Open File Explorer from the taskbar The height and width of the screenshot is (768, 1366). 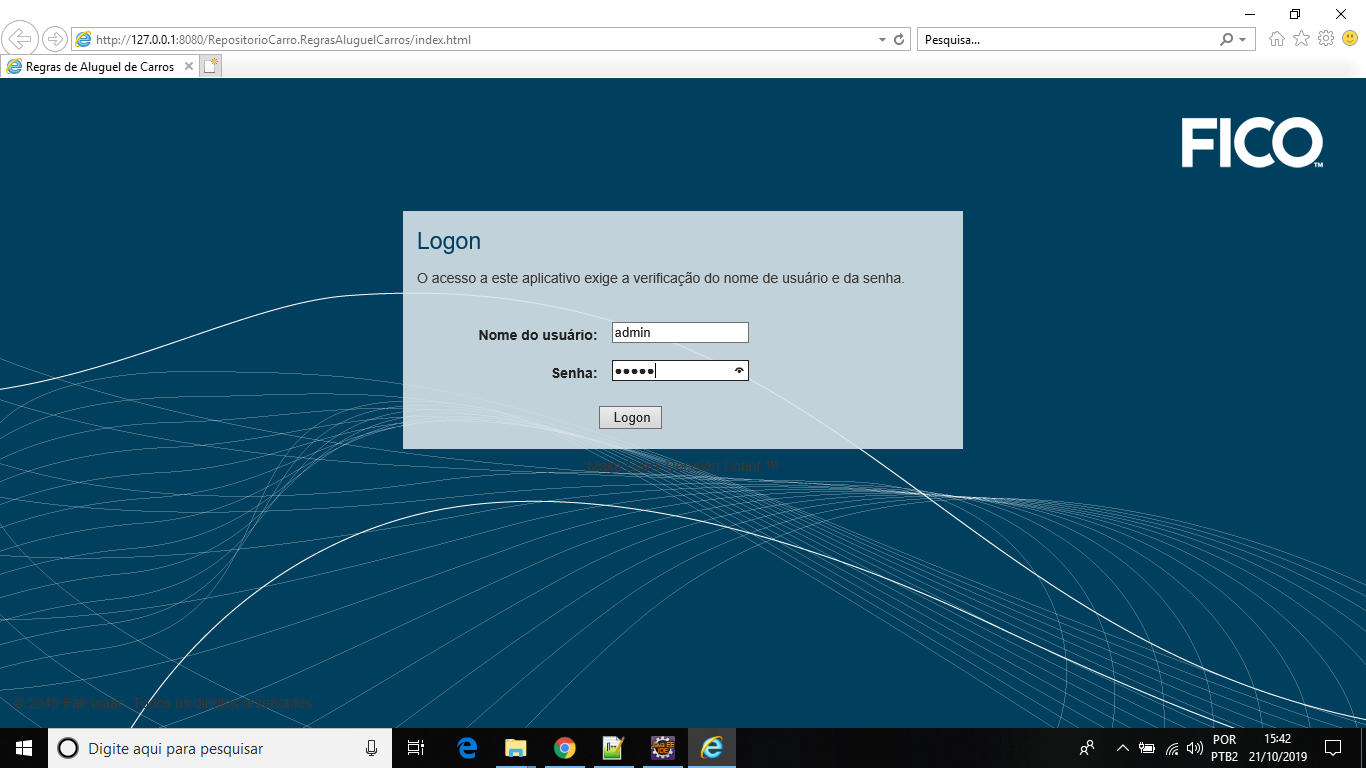pyautogui.click(x=515, y=747)
